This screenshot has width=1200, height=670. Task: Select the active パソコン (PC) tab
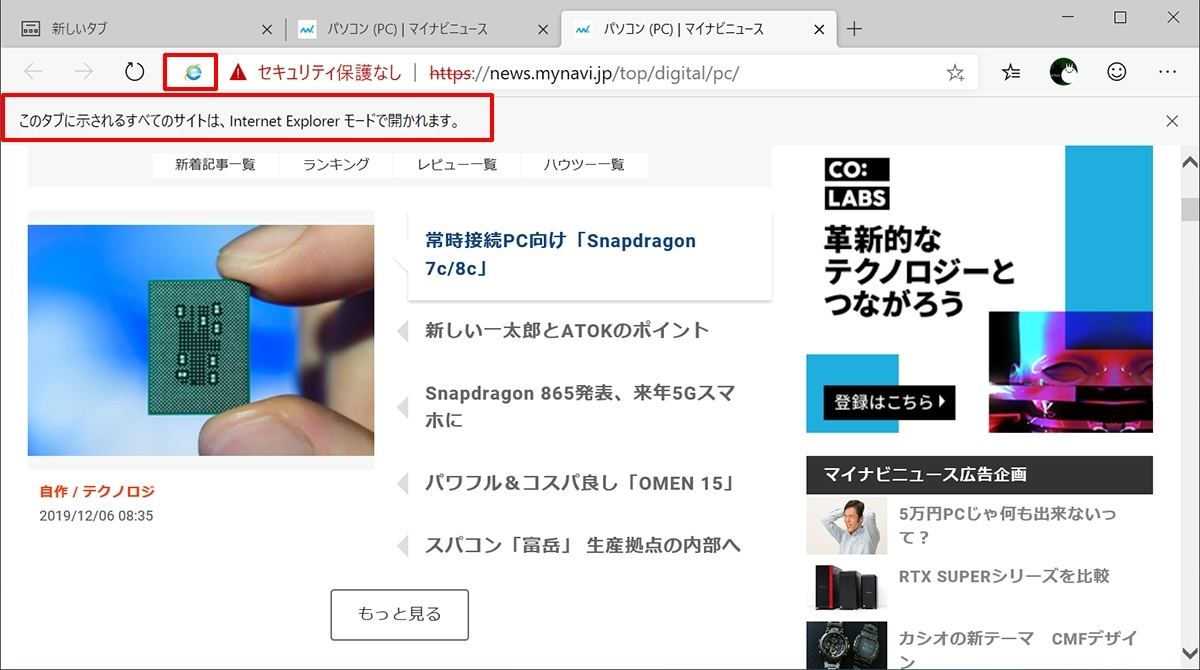coord(699,29)
